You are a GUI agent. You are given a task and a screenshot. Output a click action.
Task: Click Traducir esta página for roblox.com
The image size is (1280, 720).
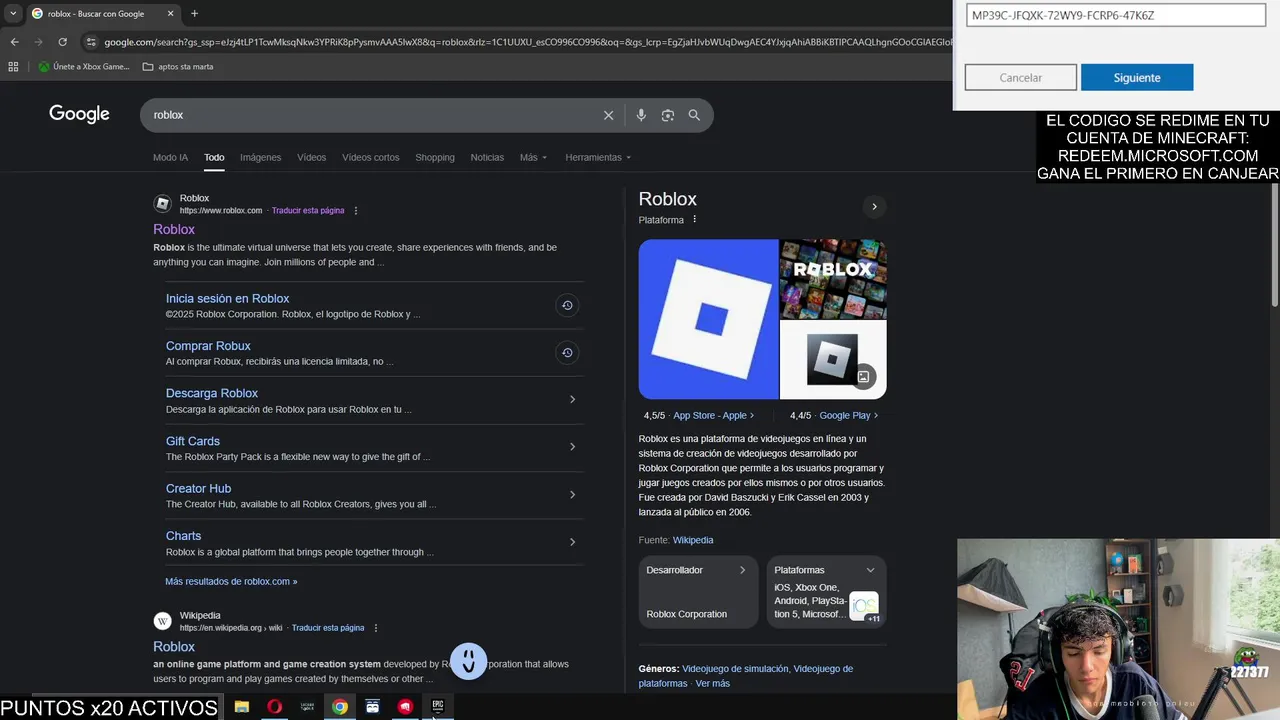308,211
